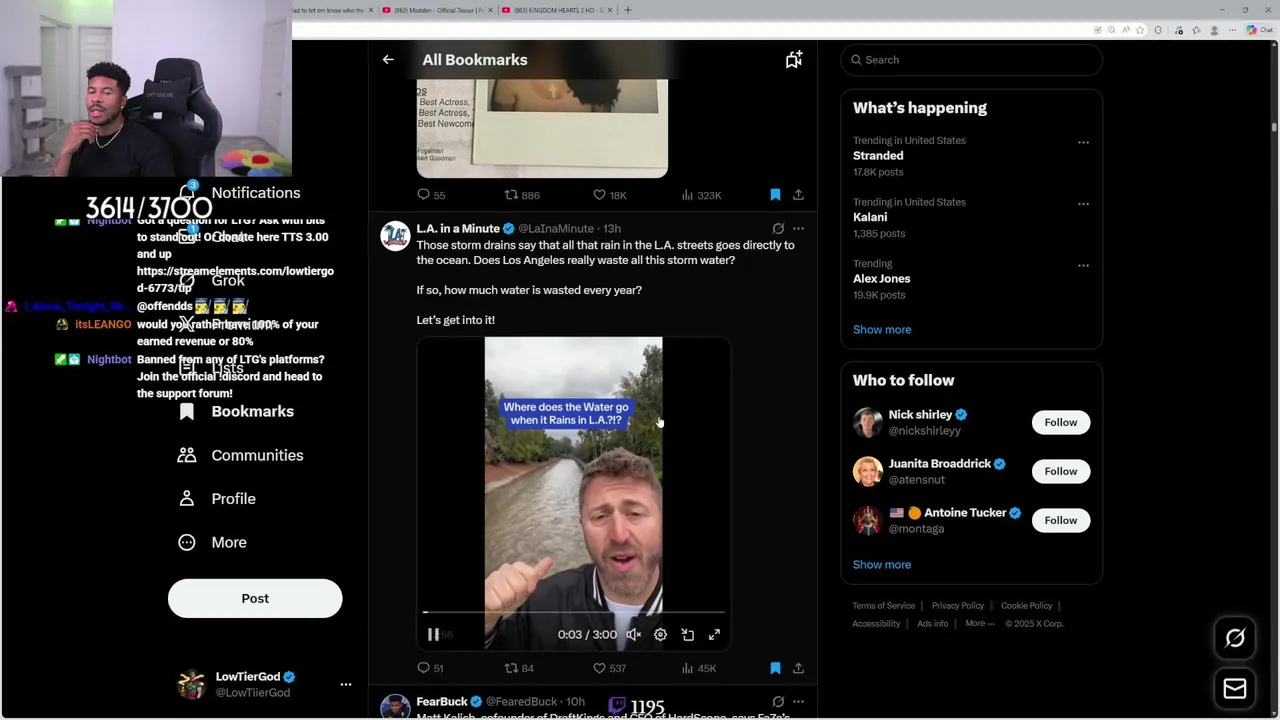Follow Juanita Broaddrick
The height and width of the screenshot is (720, 1280).
pos(1061,471)
